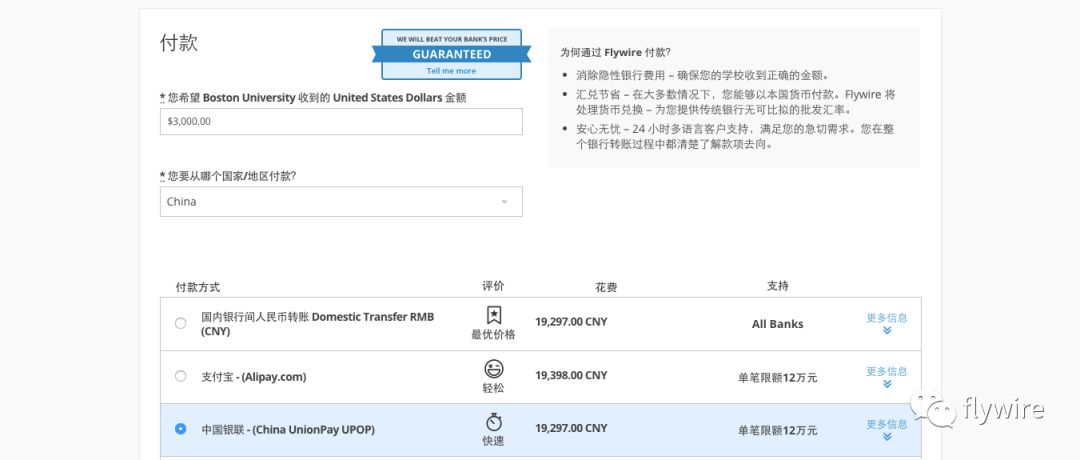Click 19,297.00 CNY in Domestic Transfer row
1080x460 pixels.
(571, 322)
